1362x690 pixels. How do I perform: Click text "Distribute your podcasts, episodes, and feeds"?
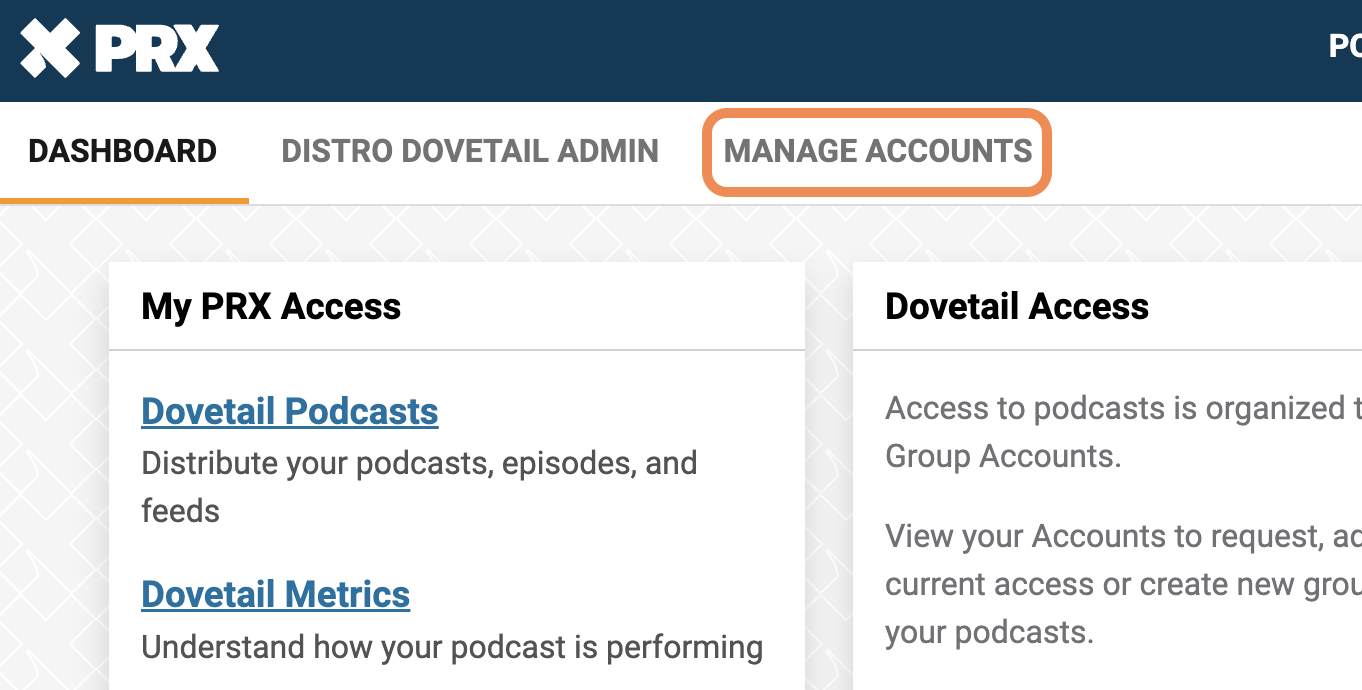coord(419,487)
